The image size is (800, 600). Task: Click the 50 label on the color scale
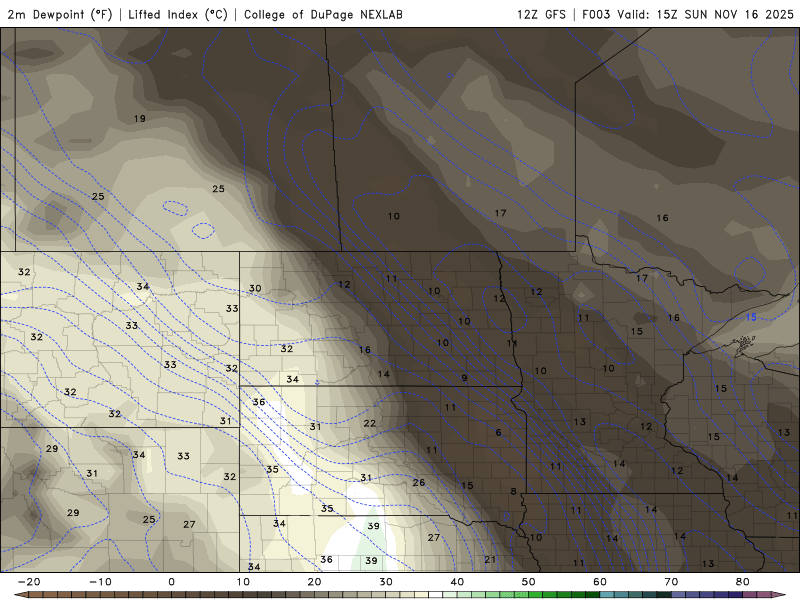coord(529,582)
